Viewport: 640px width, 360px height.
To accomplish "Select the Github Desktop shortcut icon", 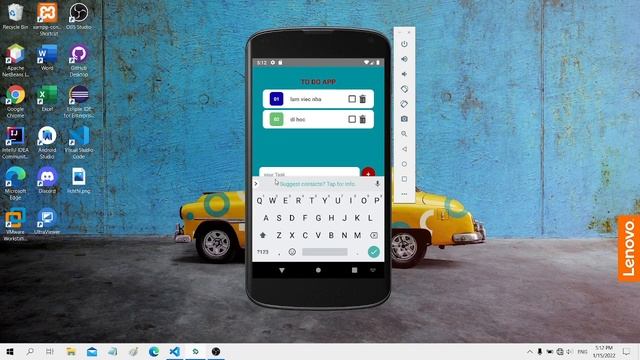I will [x=78, y=60].
